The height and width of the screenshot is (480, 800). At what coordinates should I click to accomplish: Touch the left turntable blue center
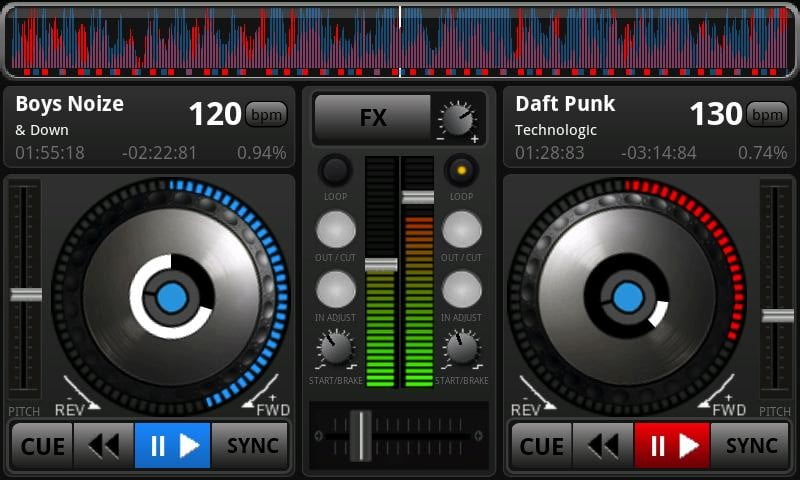(172, 297)
